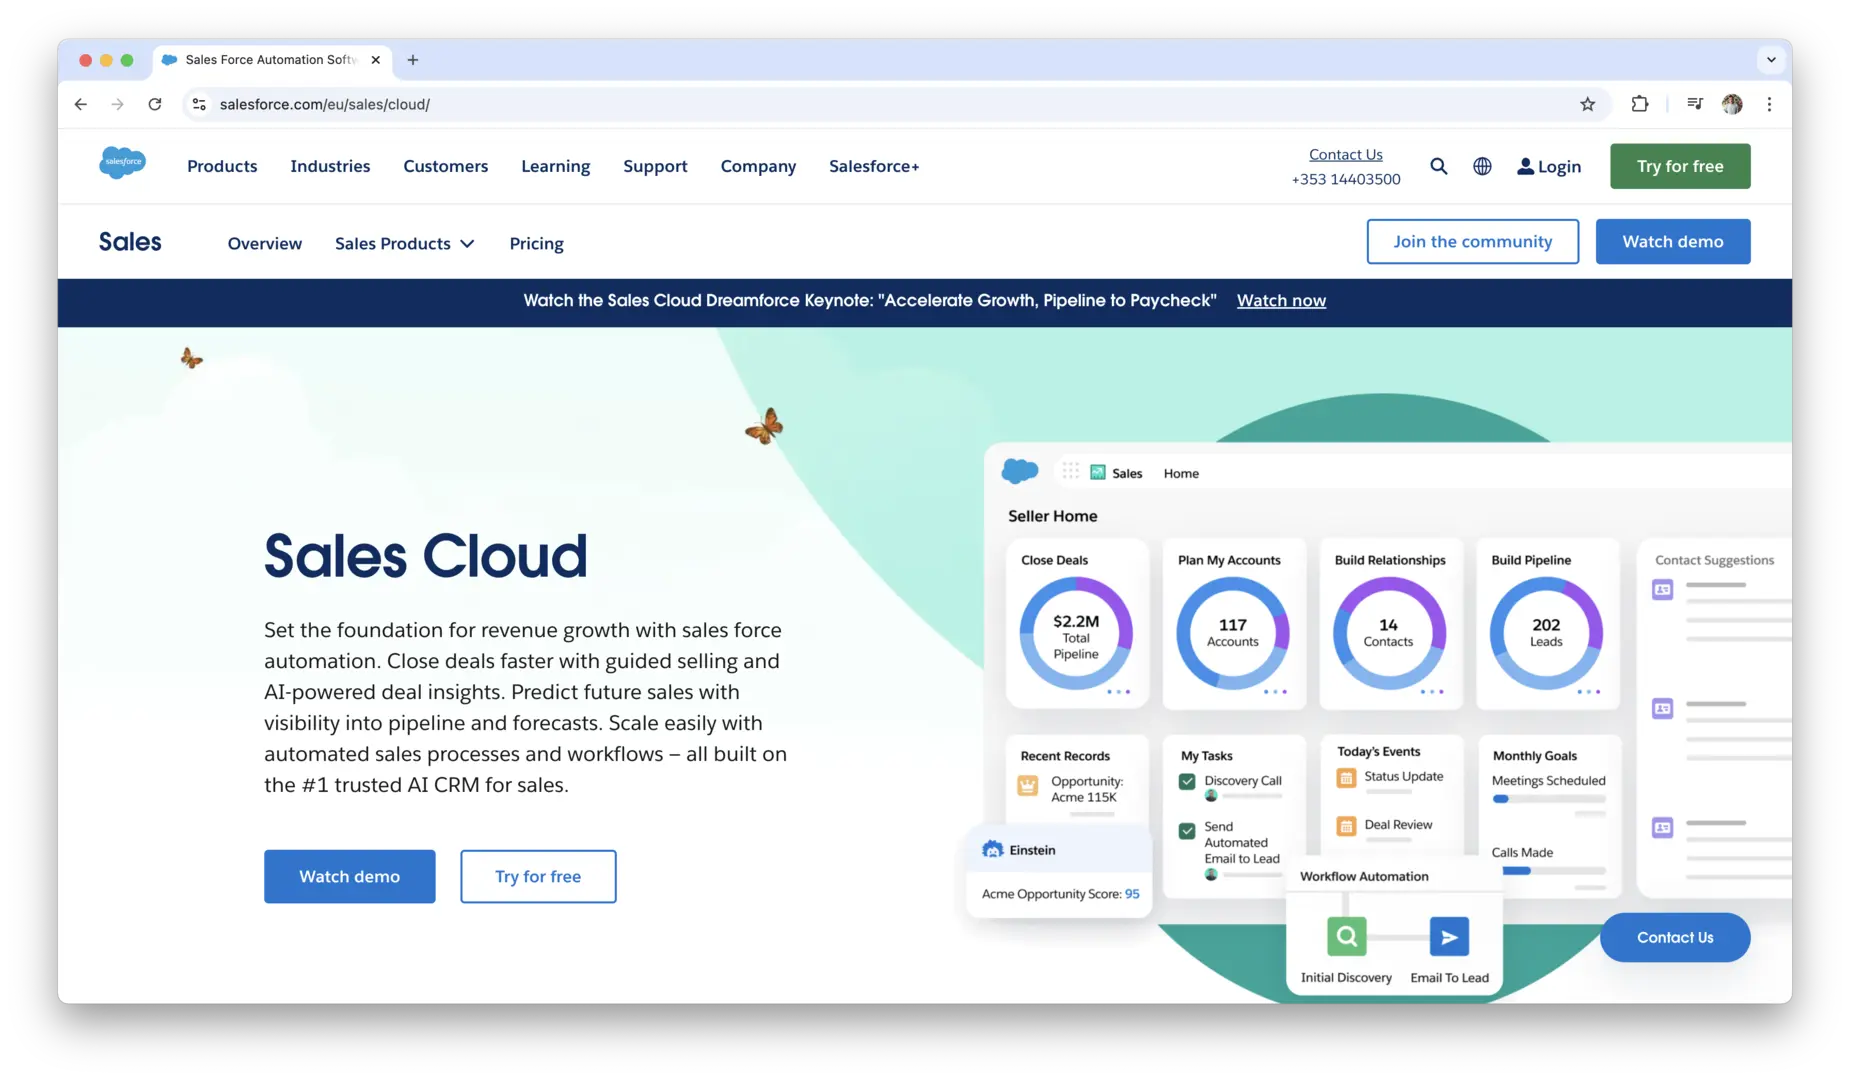Open the Salesforce+ menu item
This screenshot has width=1850, height=1080.
point(874,166)
